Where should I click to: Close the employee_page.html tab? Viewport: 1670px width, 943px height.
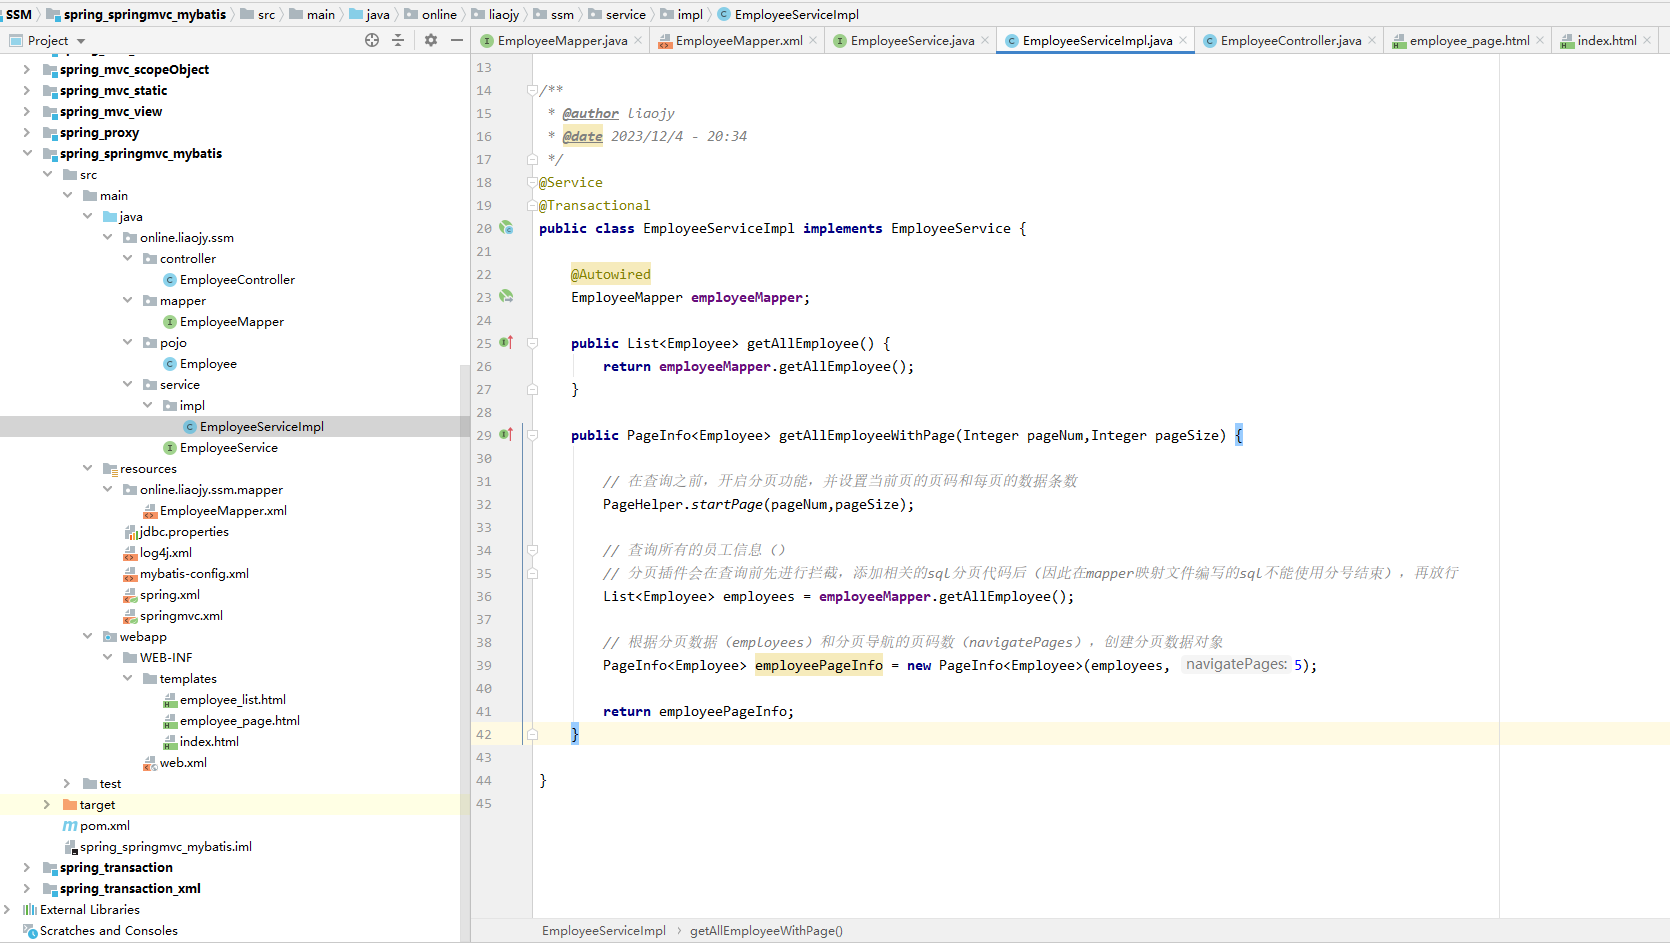[1540, 40]
